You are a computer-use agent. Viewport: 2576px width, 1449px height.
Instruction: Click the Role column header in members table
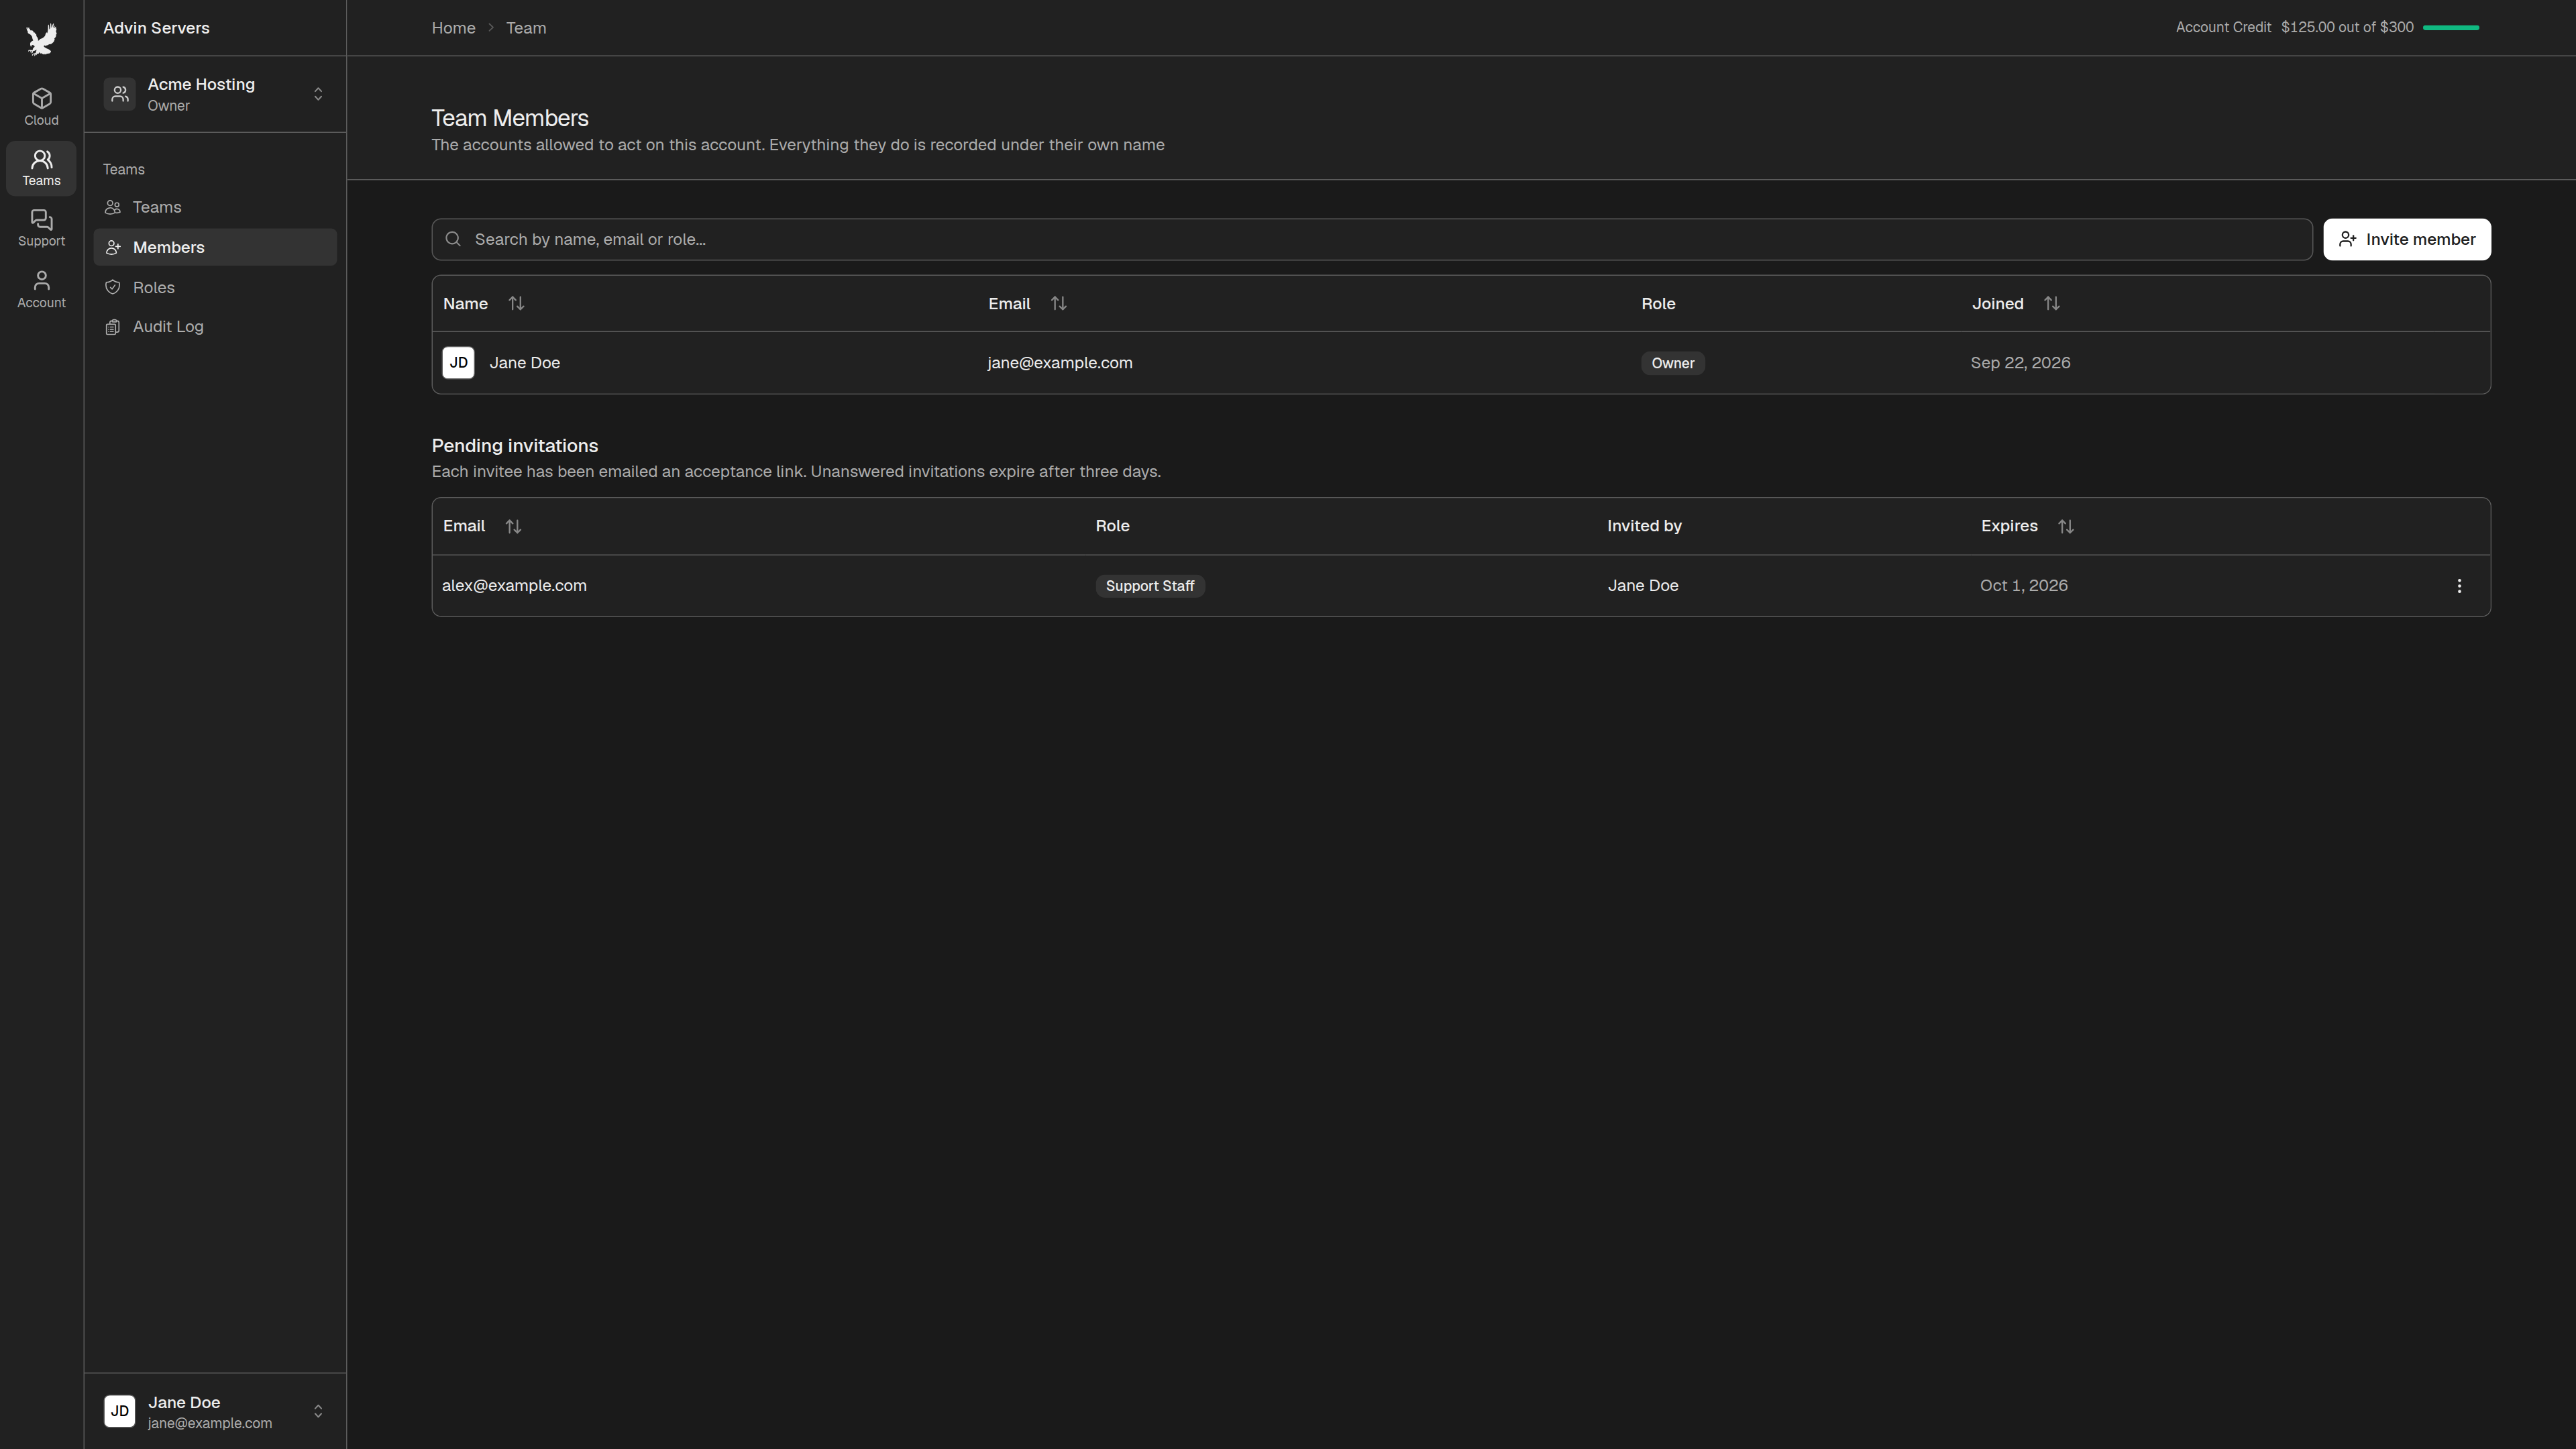click(1658, 303)
